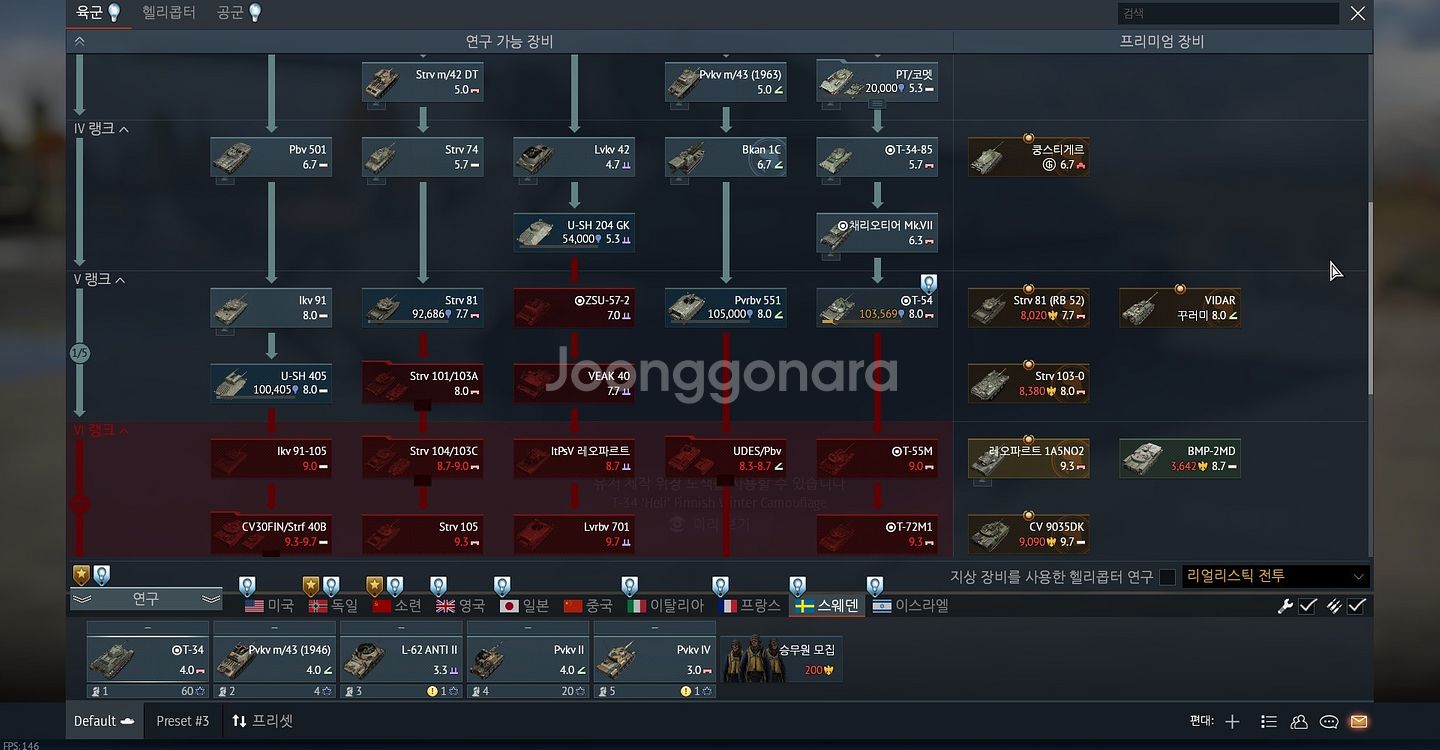Select the 독일 nation tab
1440x750 pixels.
tap(333, 606)
